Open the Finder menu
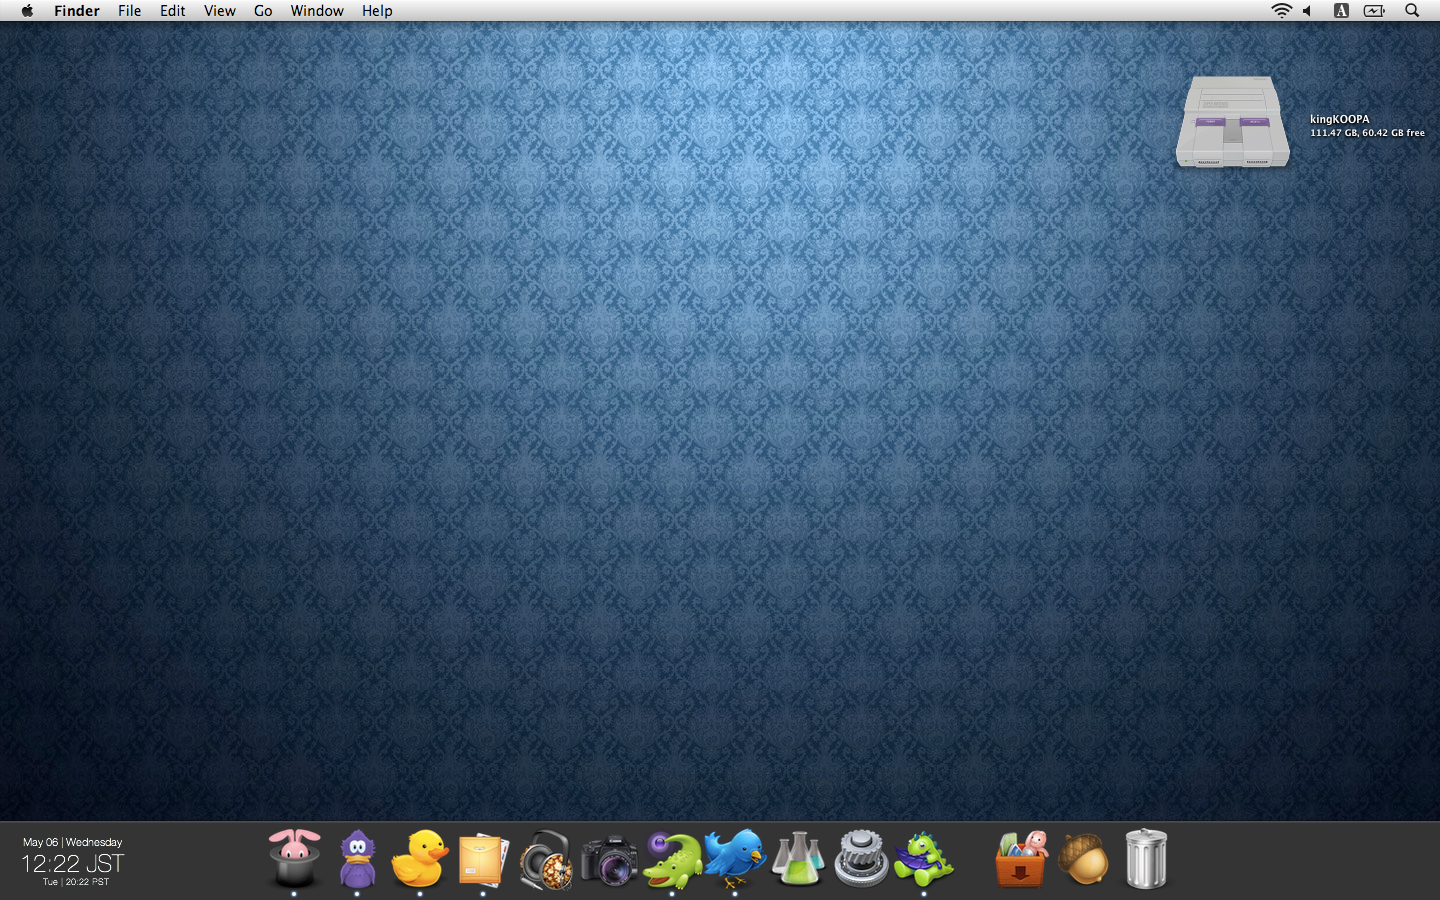Viewport: 1440px width, 900px height. [x=77, y=11]
